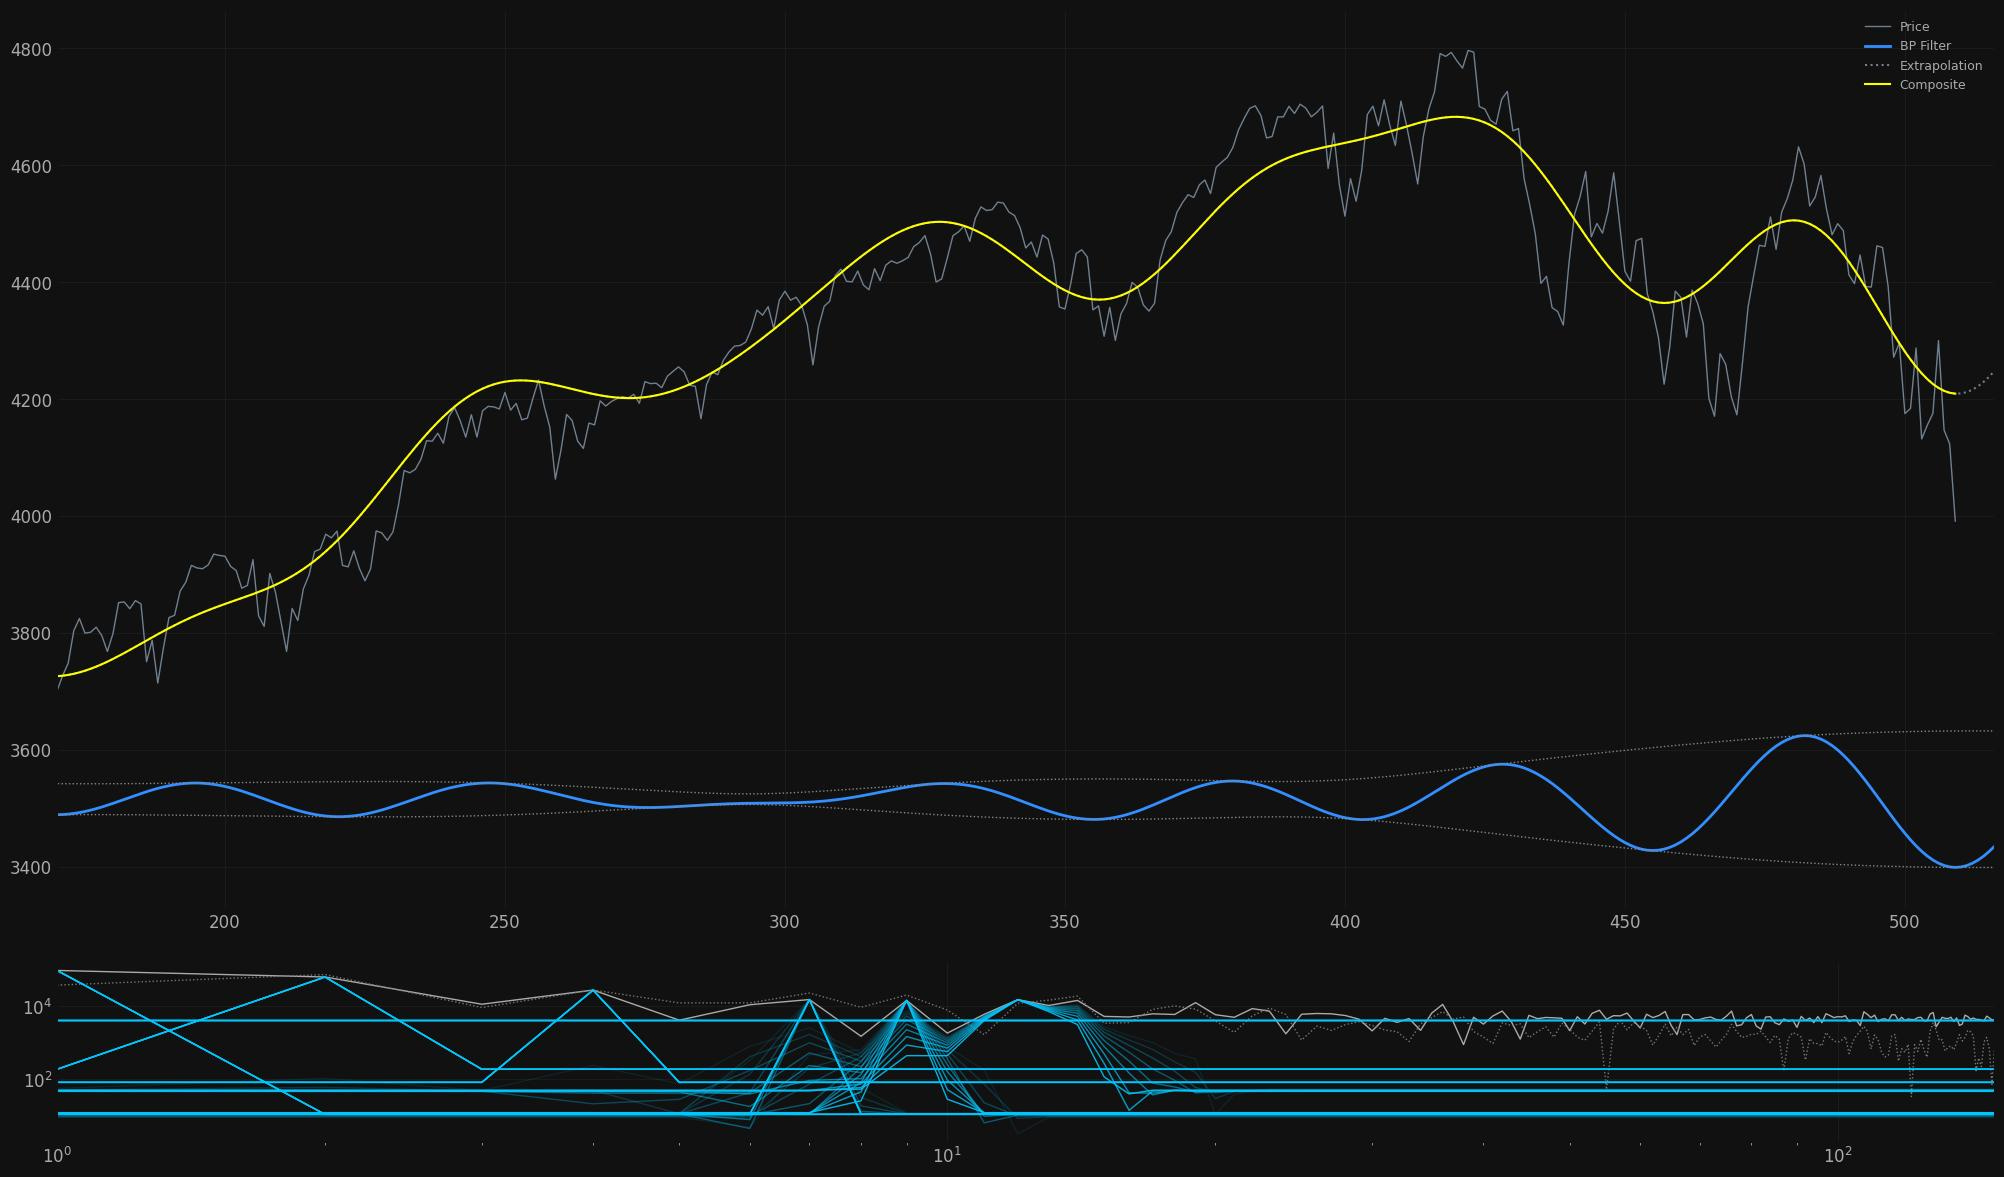Click the 3800 y-axis label
Viewport: 2004px width, 1177px height.
pos(31,634)
